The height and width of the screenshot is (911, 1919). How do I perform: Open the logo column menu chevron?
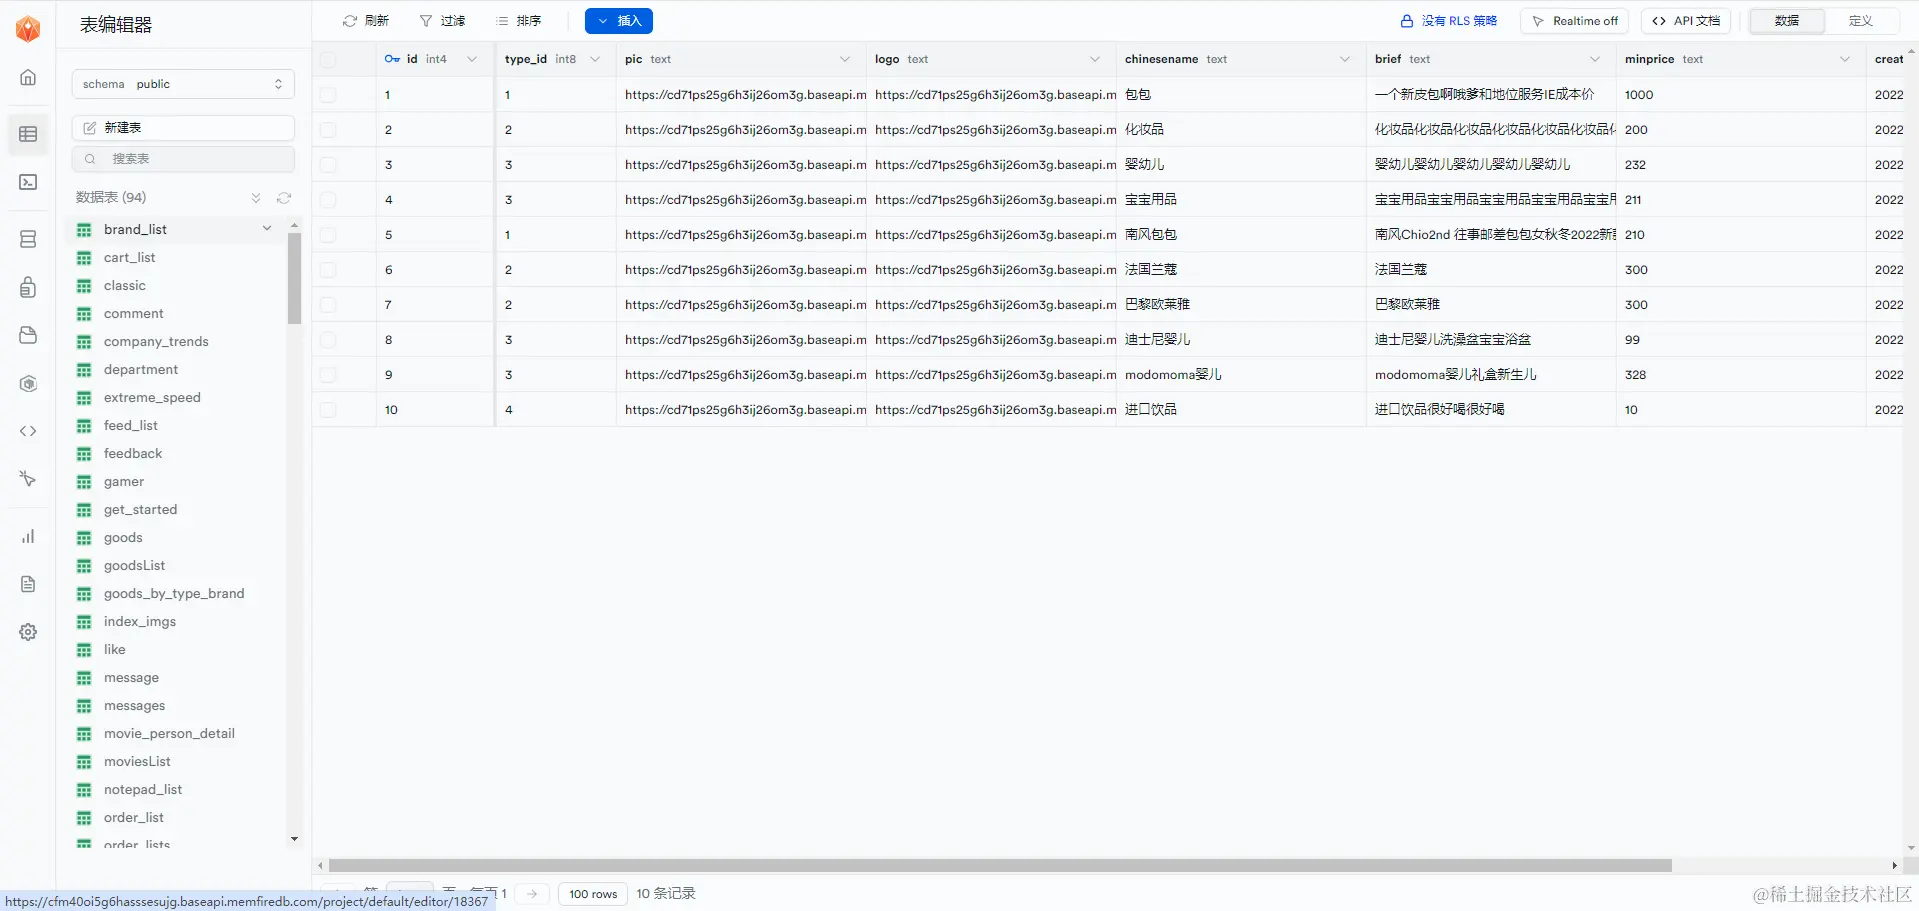tap(1095, 59)
